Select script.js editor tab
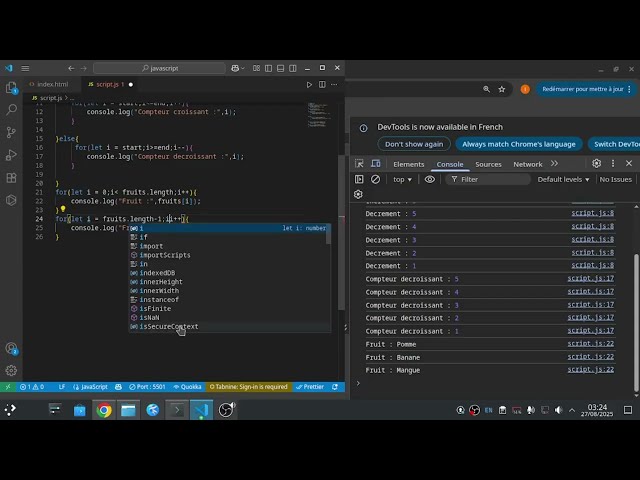 [x=107, y=84]
